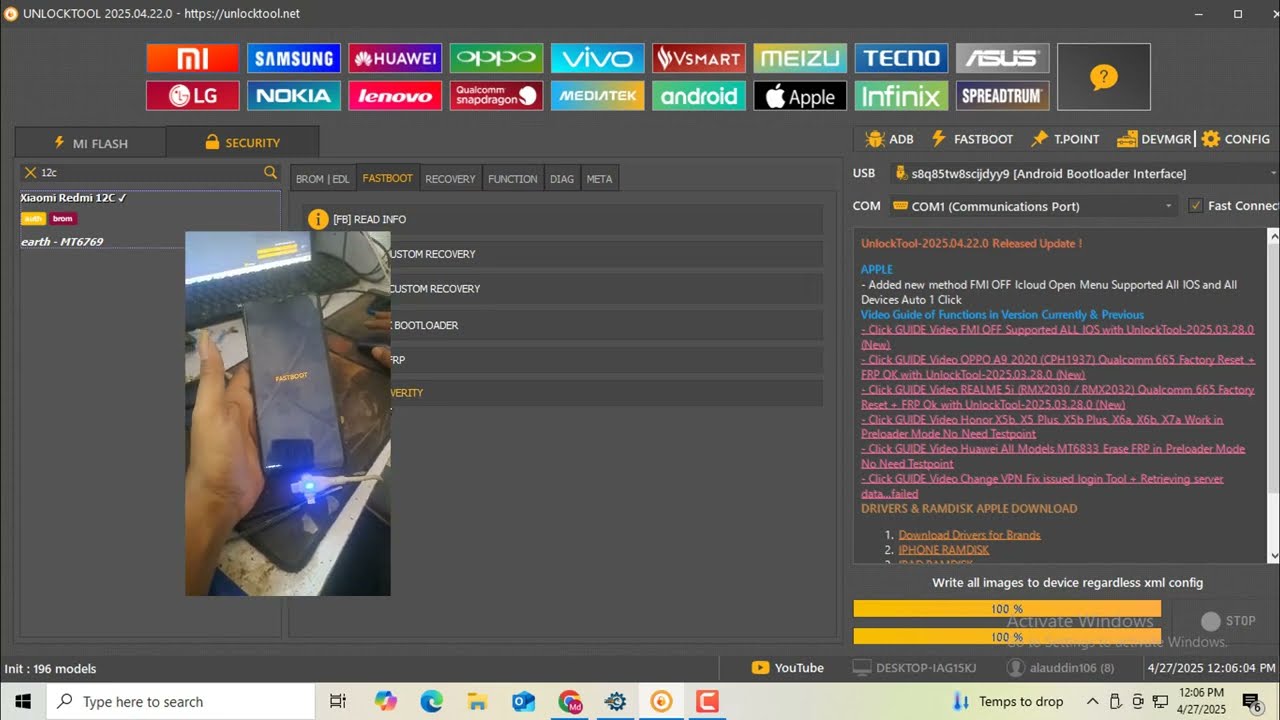Choose the Nokia brand logo
Screen dimensions: 1280x720
294,96
